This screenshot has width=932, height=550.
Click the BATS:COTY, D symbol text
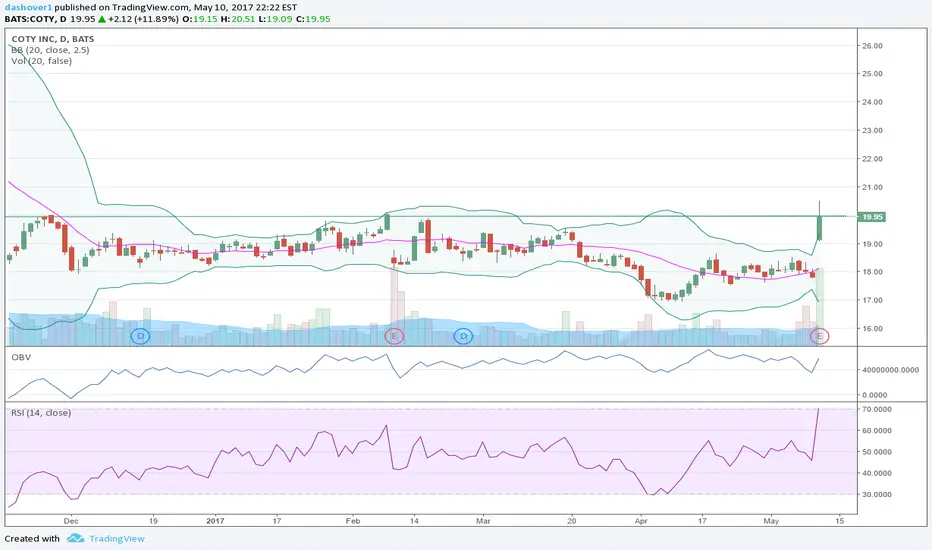click(35, 19)
